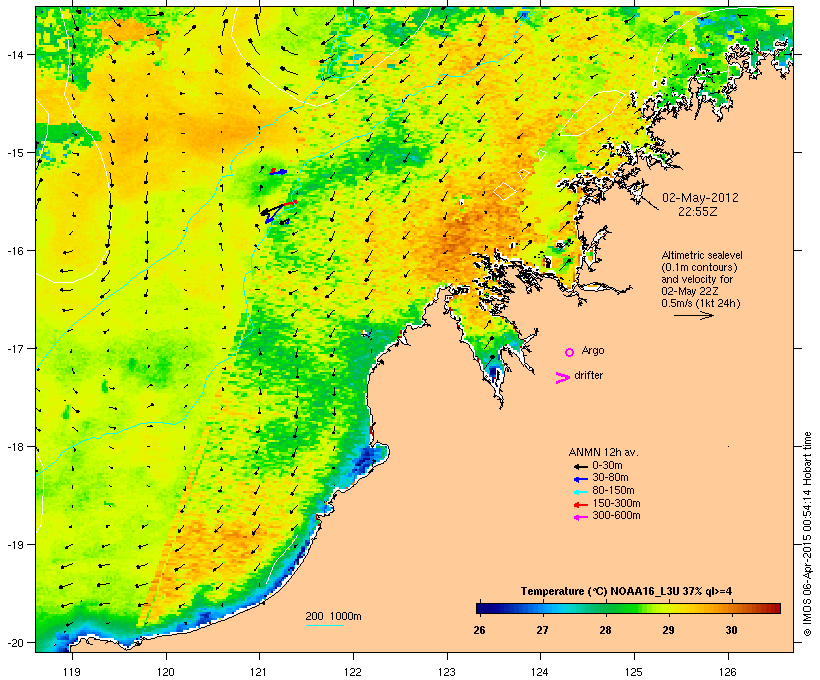Click the red 150-300m legend arrow

[580, 504]
